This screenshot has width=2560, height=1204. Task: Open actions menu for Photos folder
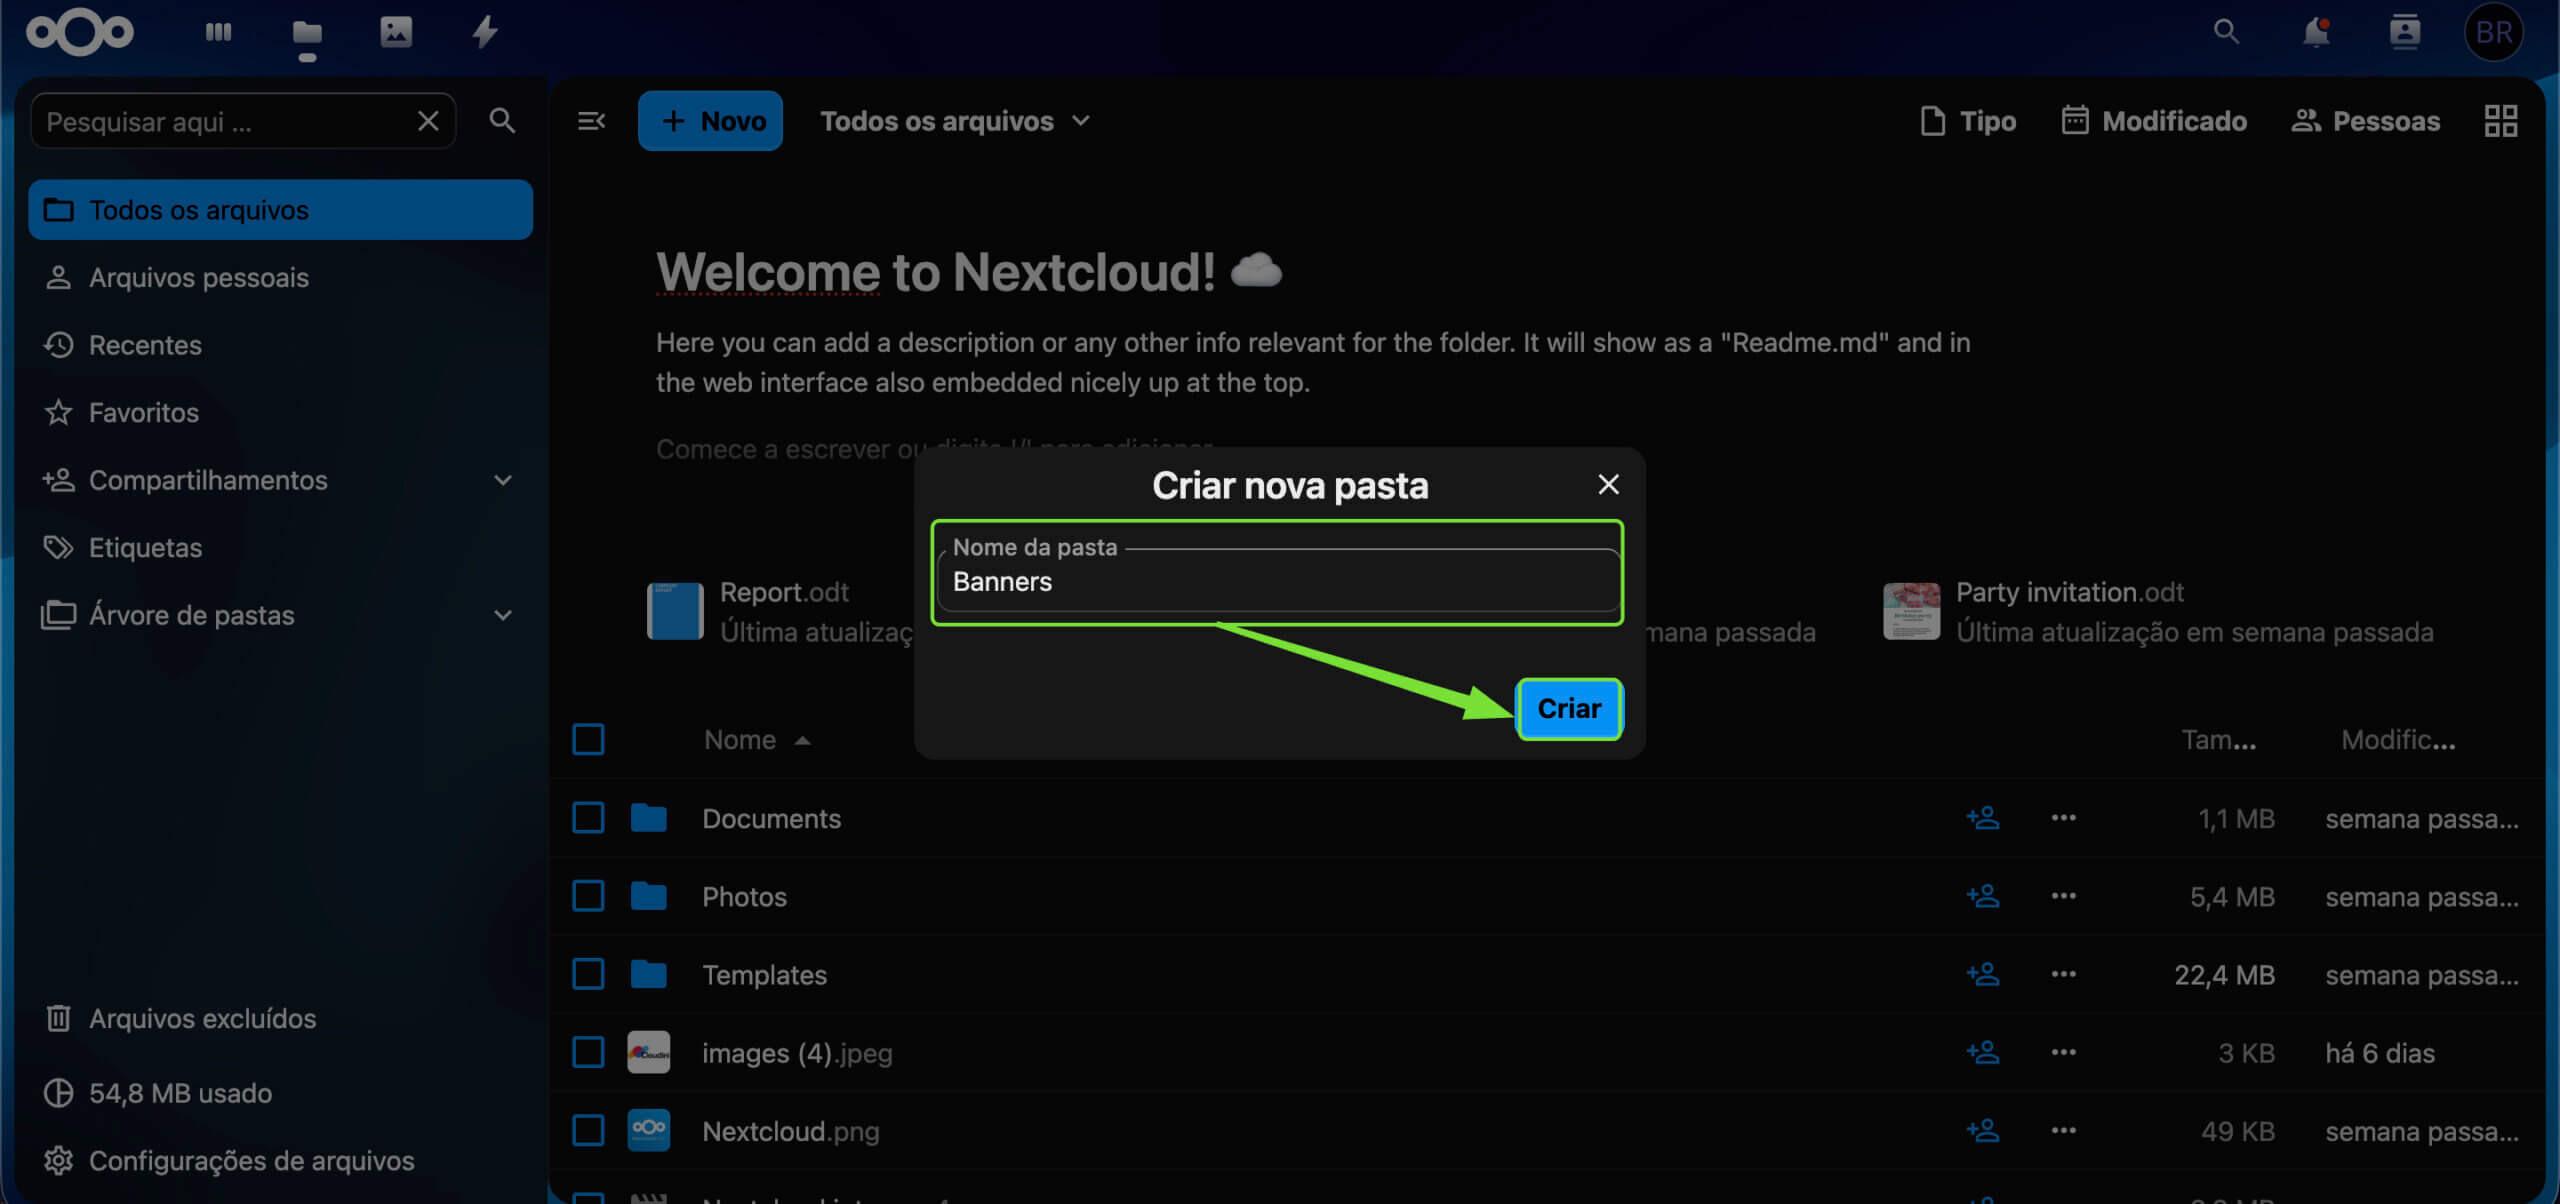tap(2063, 896)
